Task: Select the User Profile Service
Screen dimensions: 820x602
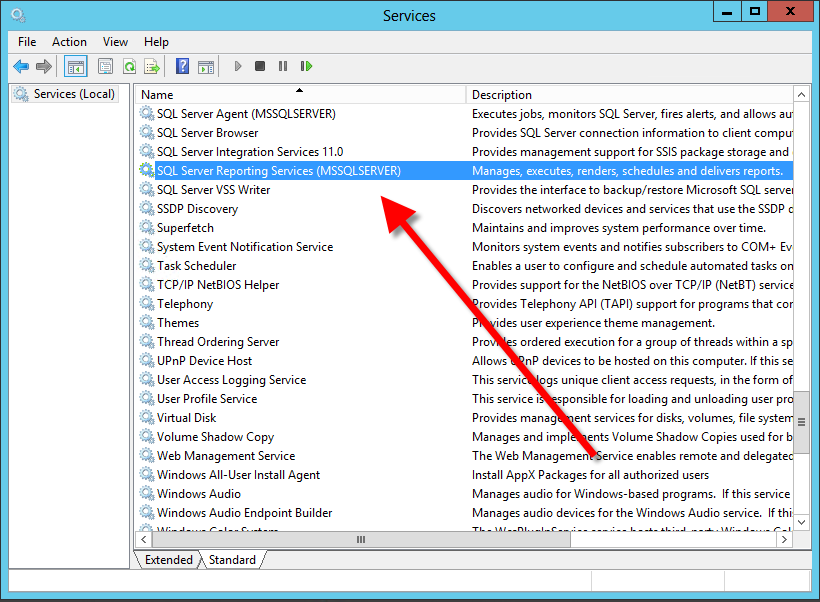Action: click(207, 399)
